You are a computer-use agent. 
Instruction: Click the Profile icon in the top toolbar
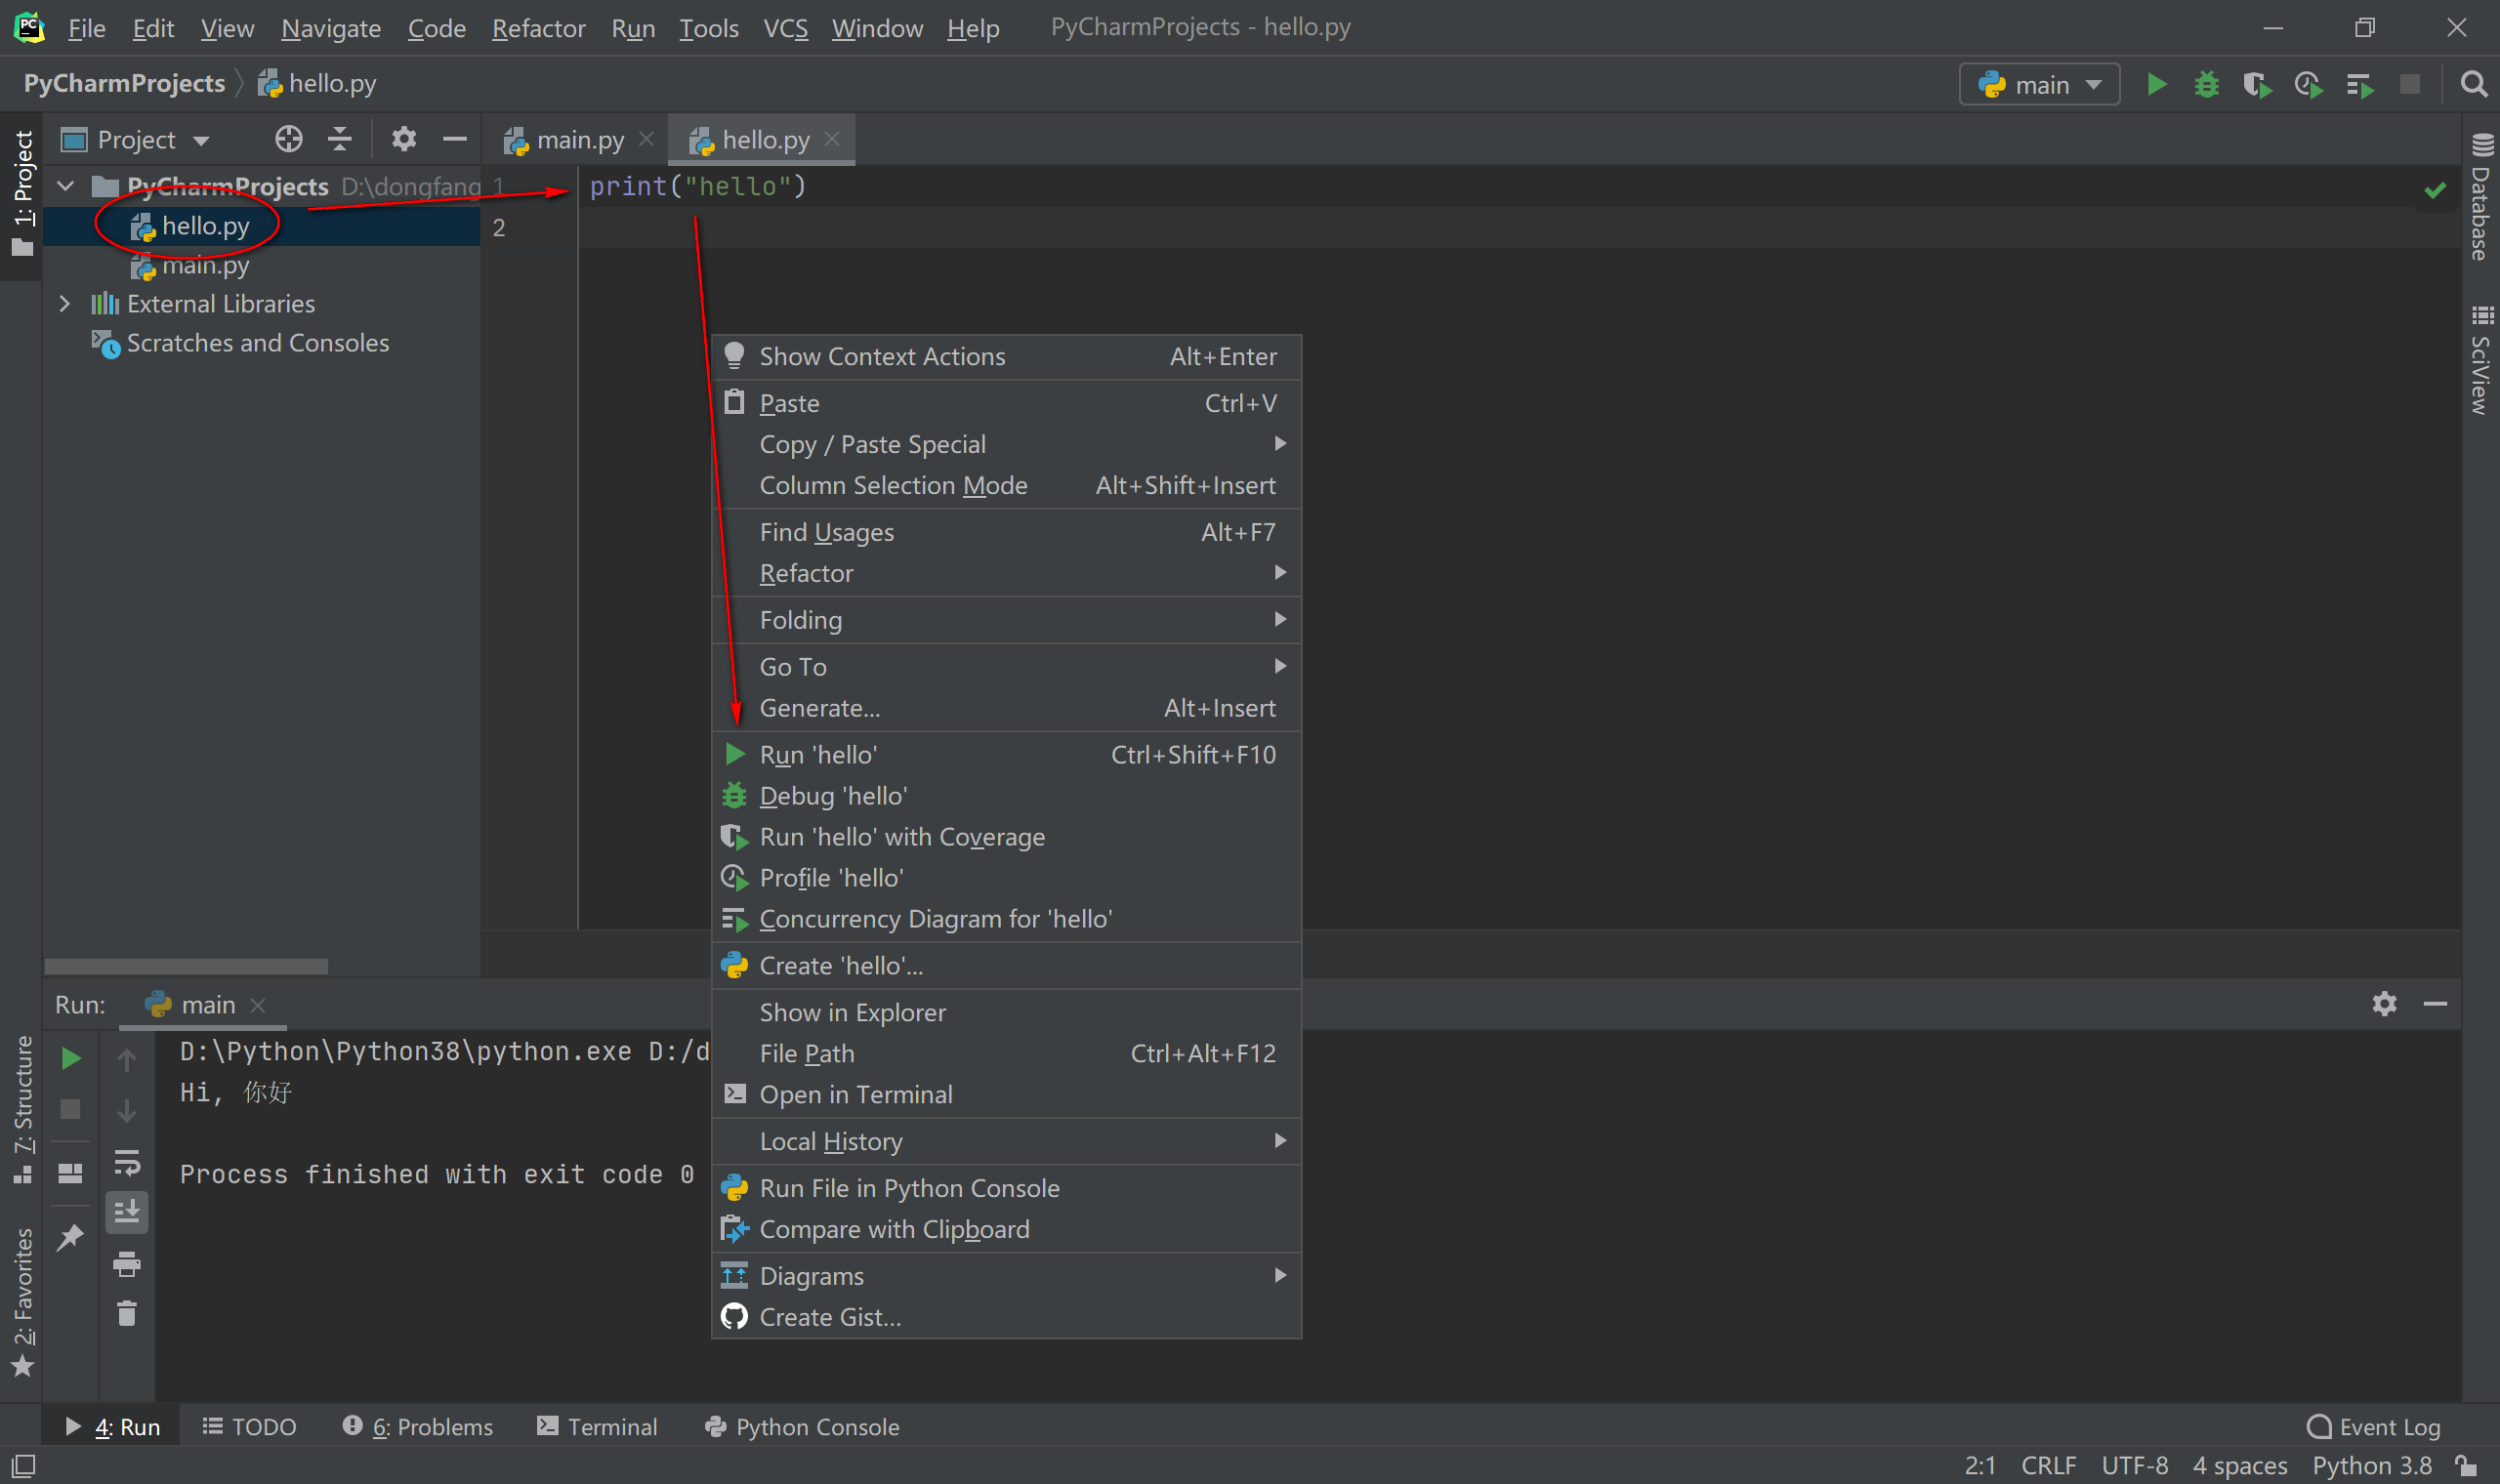pyautogui.click(x=2308, y=85)
